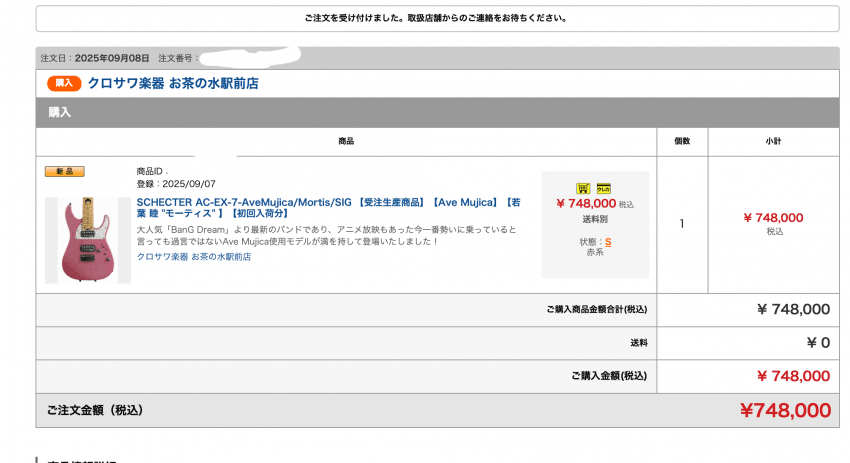Image resolution: width=850 pixels, height=463 pixels.
Task: Click the orange 購入 badge beside store name
Action: 64,83
